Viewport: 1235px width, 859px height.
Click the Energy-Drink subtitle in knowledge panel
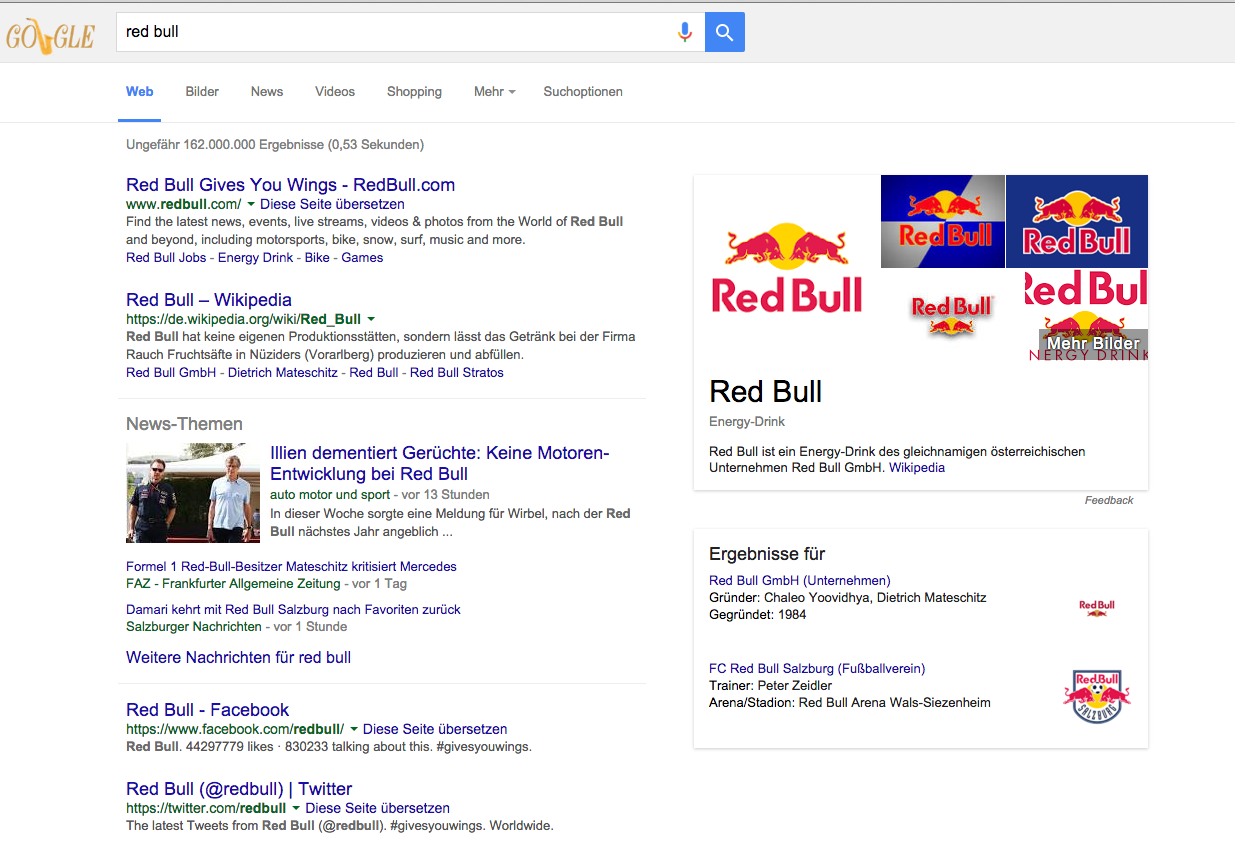pyautogui.click(x=747, y=422)
